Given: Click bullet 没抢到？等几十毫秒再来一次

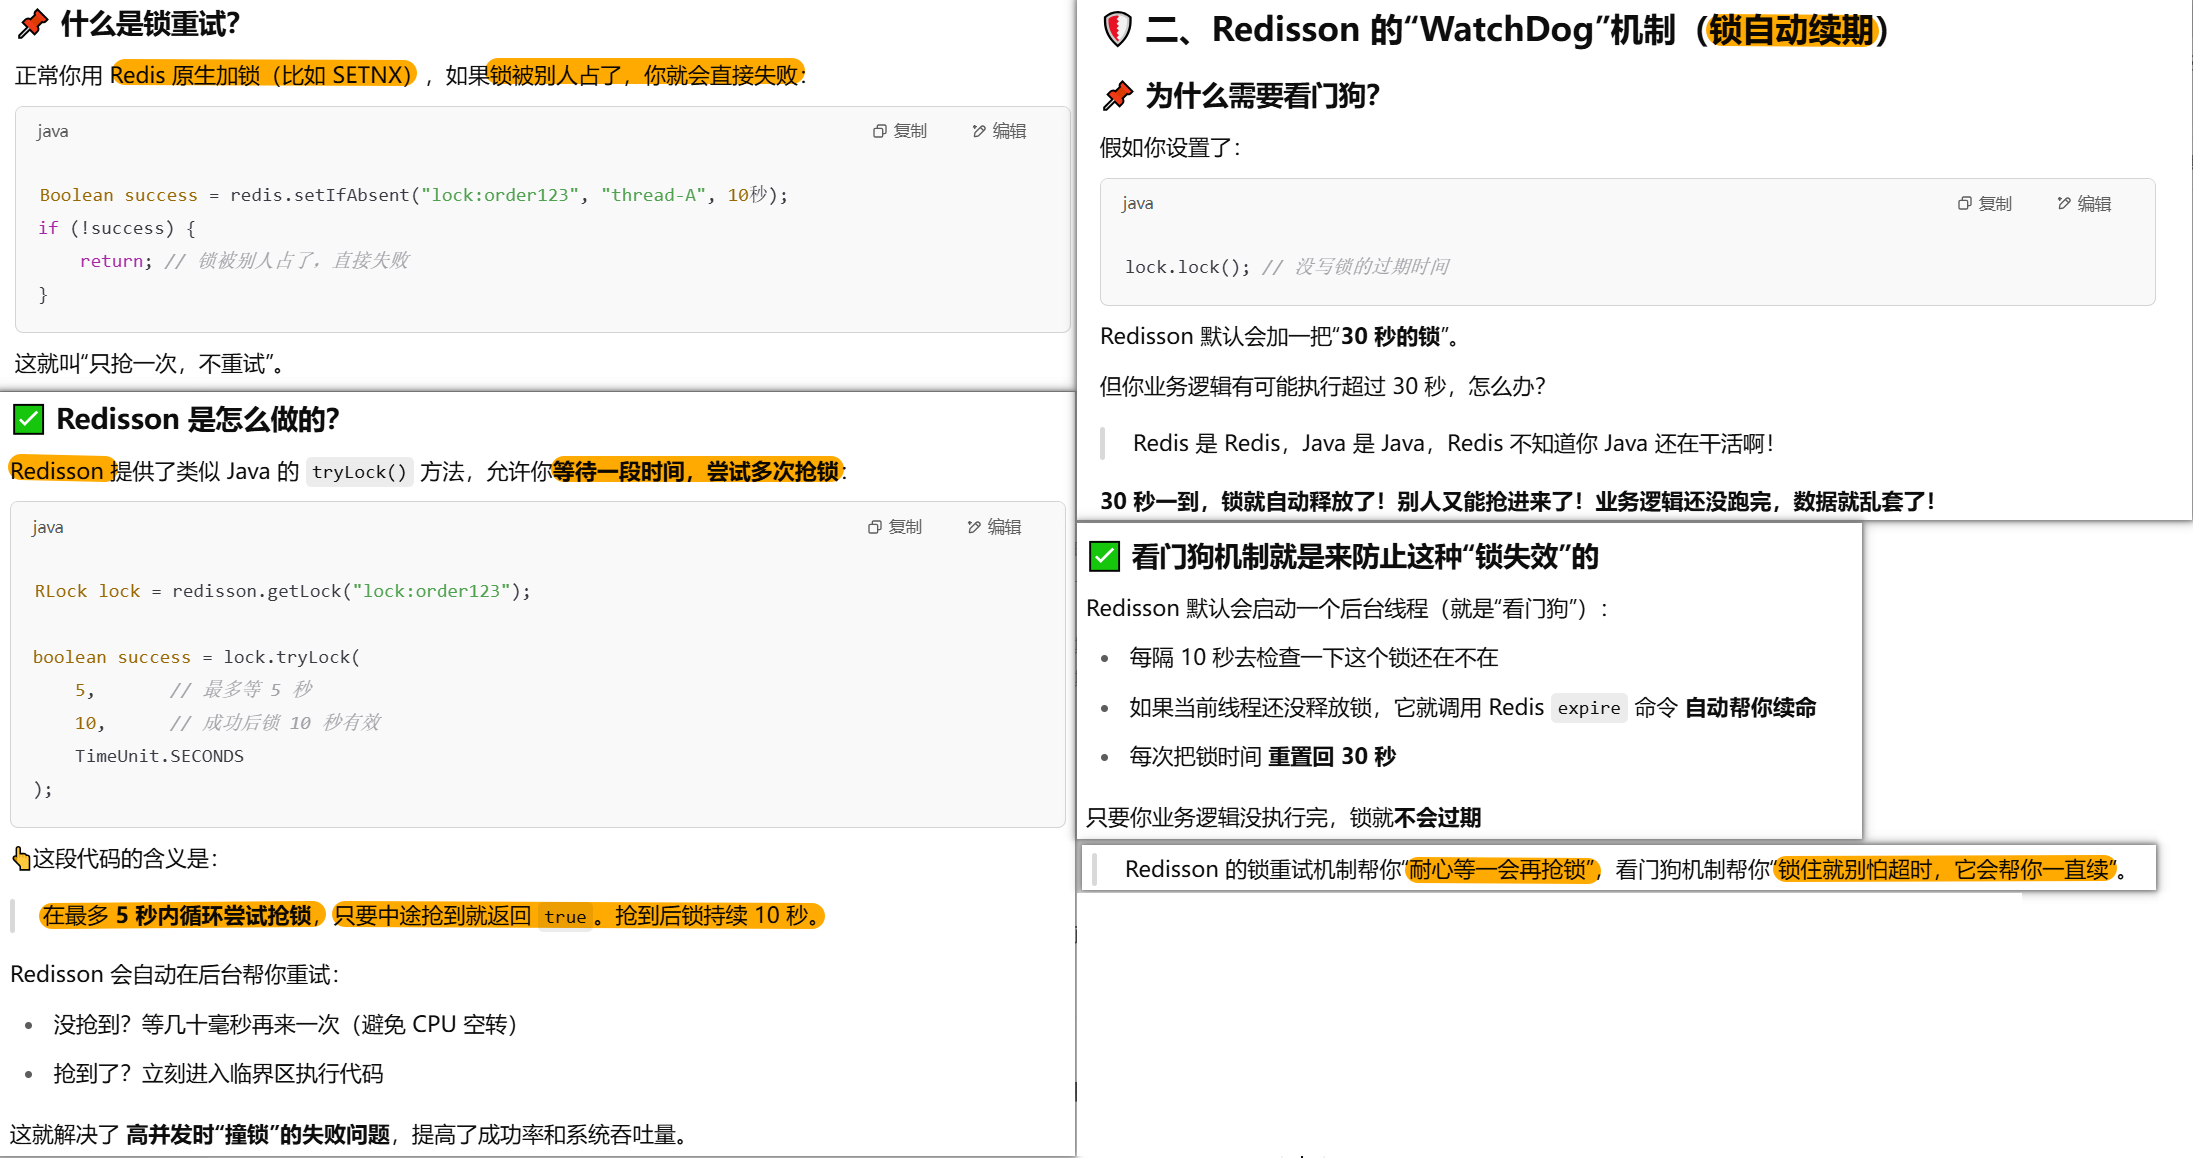Looking at the screenshot, I should coord(285,1024).
